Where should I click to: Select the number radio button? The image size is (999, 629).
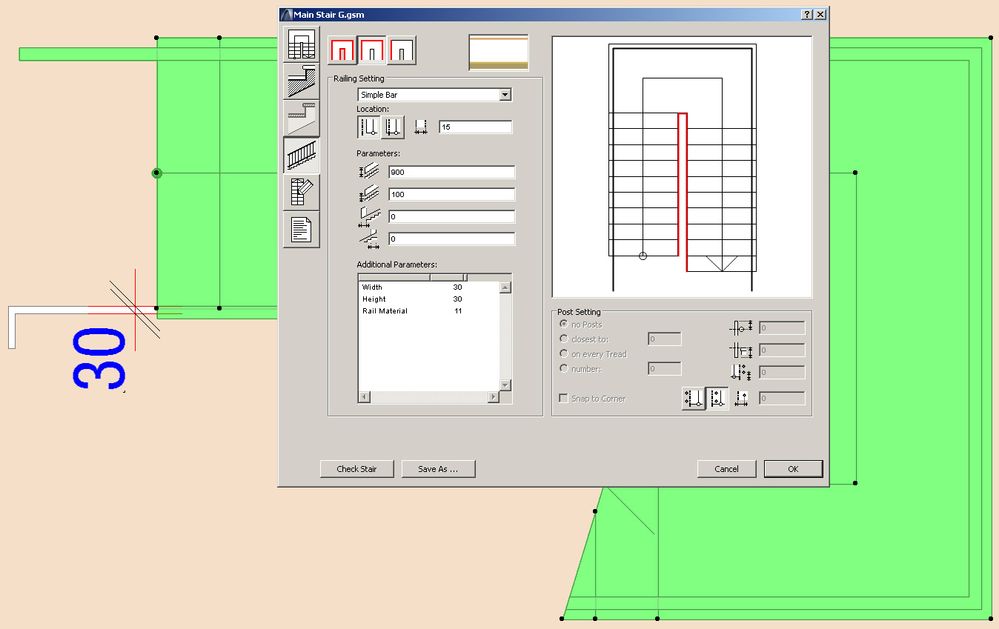click(564, 368)
